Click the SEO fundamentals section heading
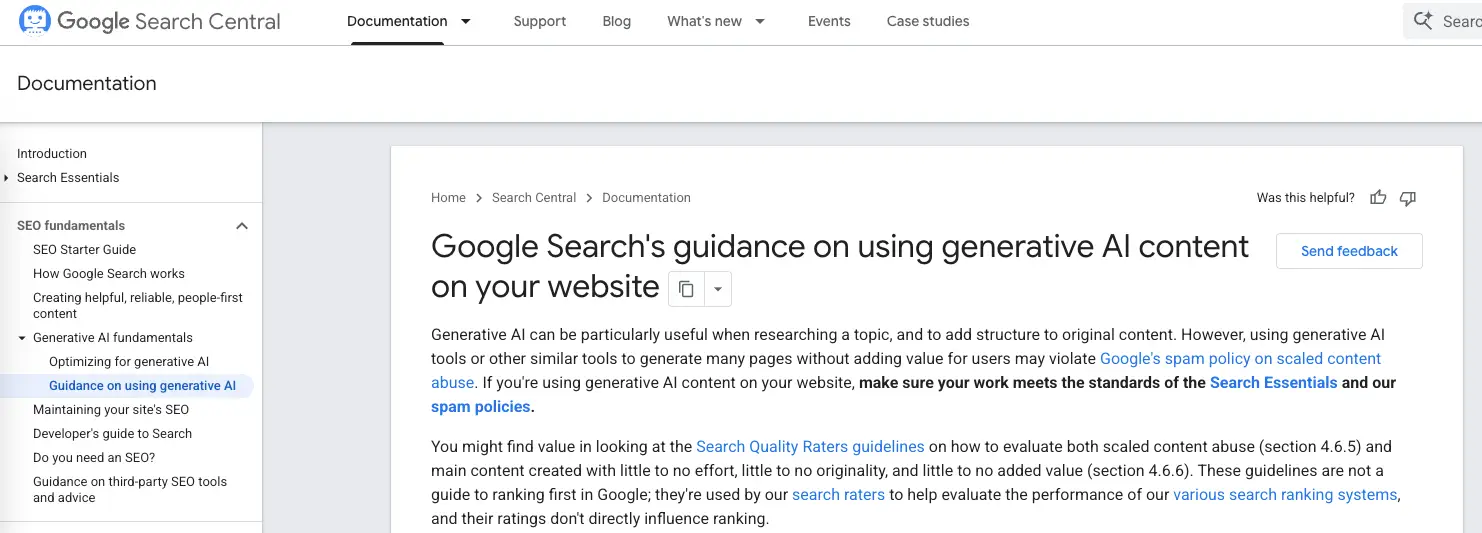Viewport: 1482px width, 533px height. point(71,226)
